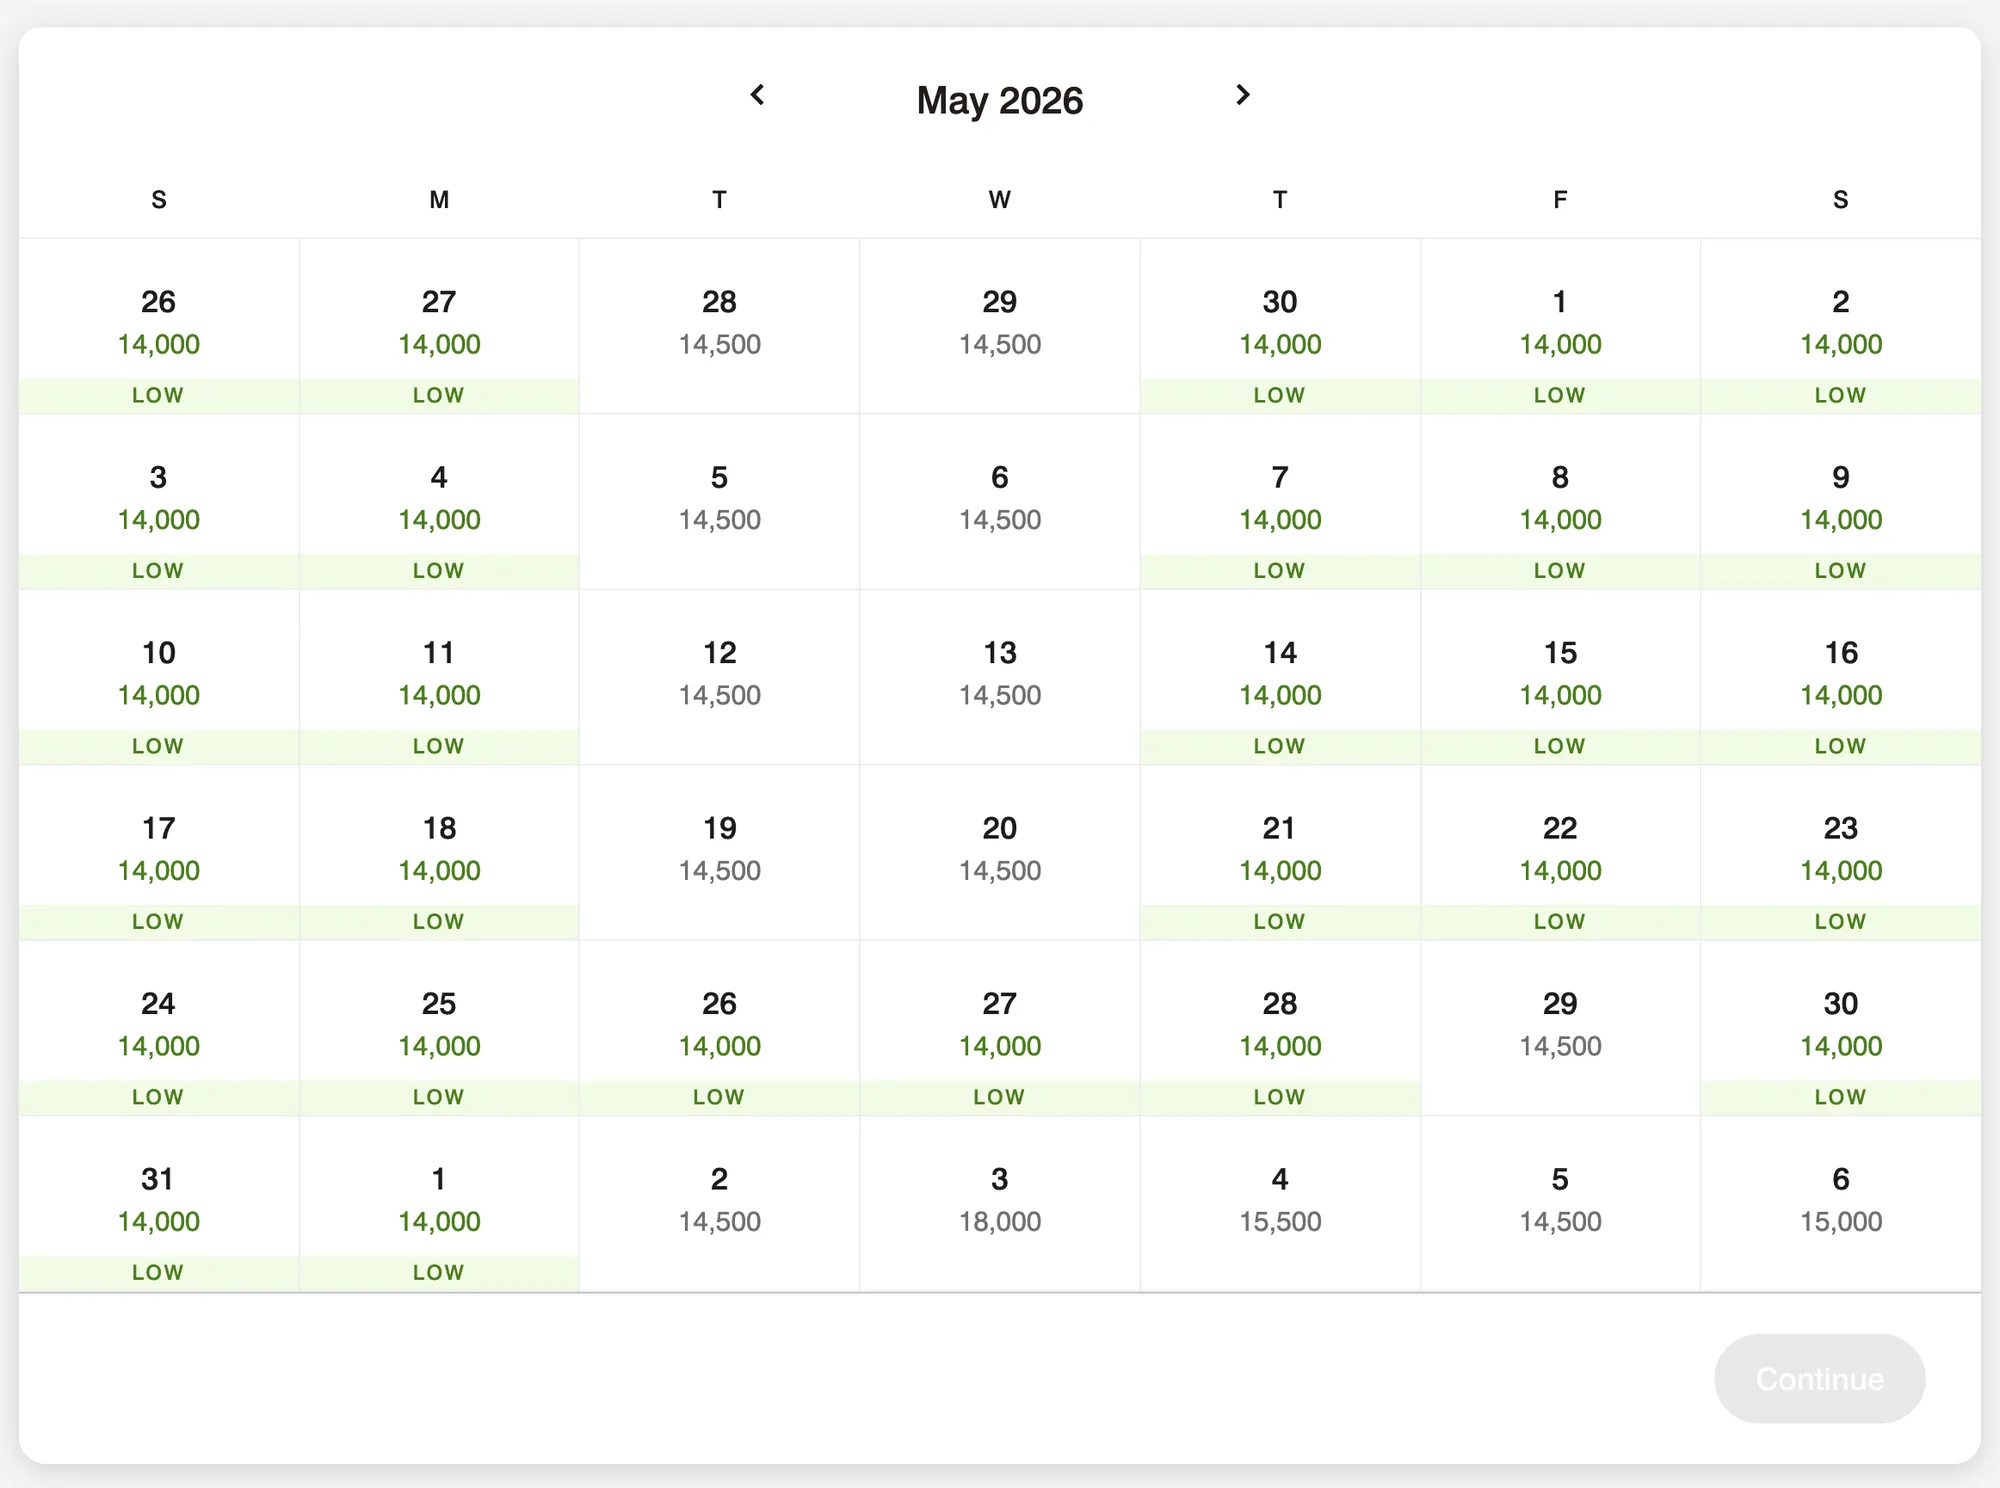Screen dimensions: 2000x1488
Task: Pick May 27 low fare date
Action: click(999, 1028)
